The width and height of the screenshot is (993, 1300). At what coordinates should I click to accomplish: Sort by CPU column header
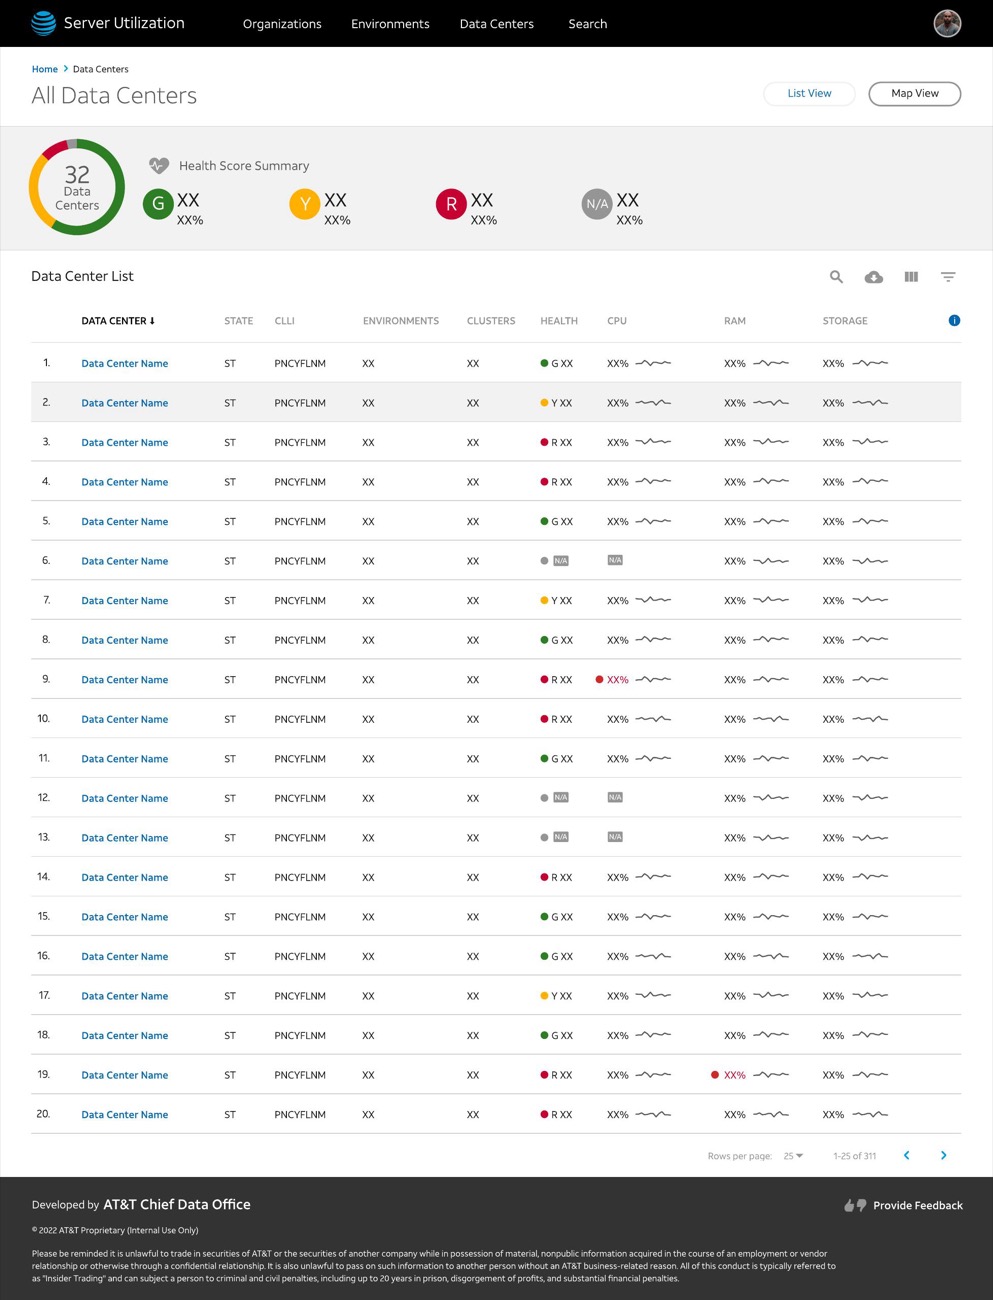(617, 321)
